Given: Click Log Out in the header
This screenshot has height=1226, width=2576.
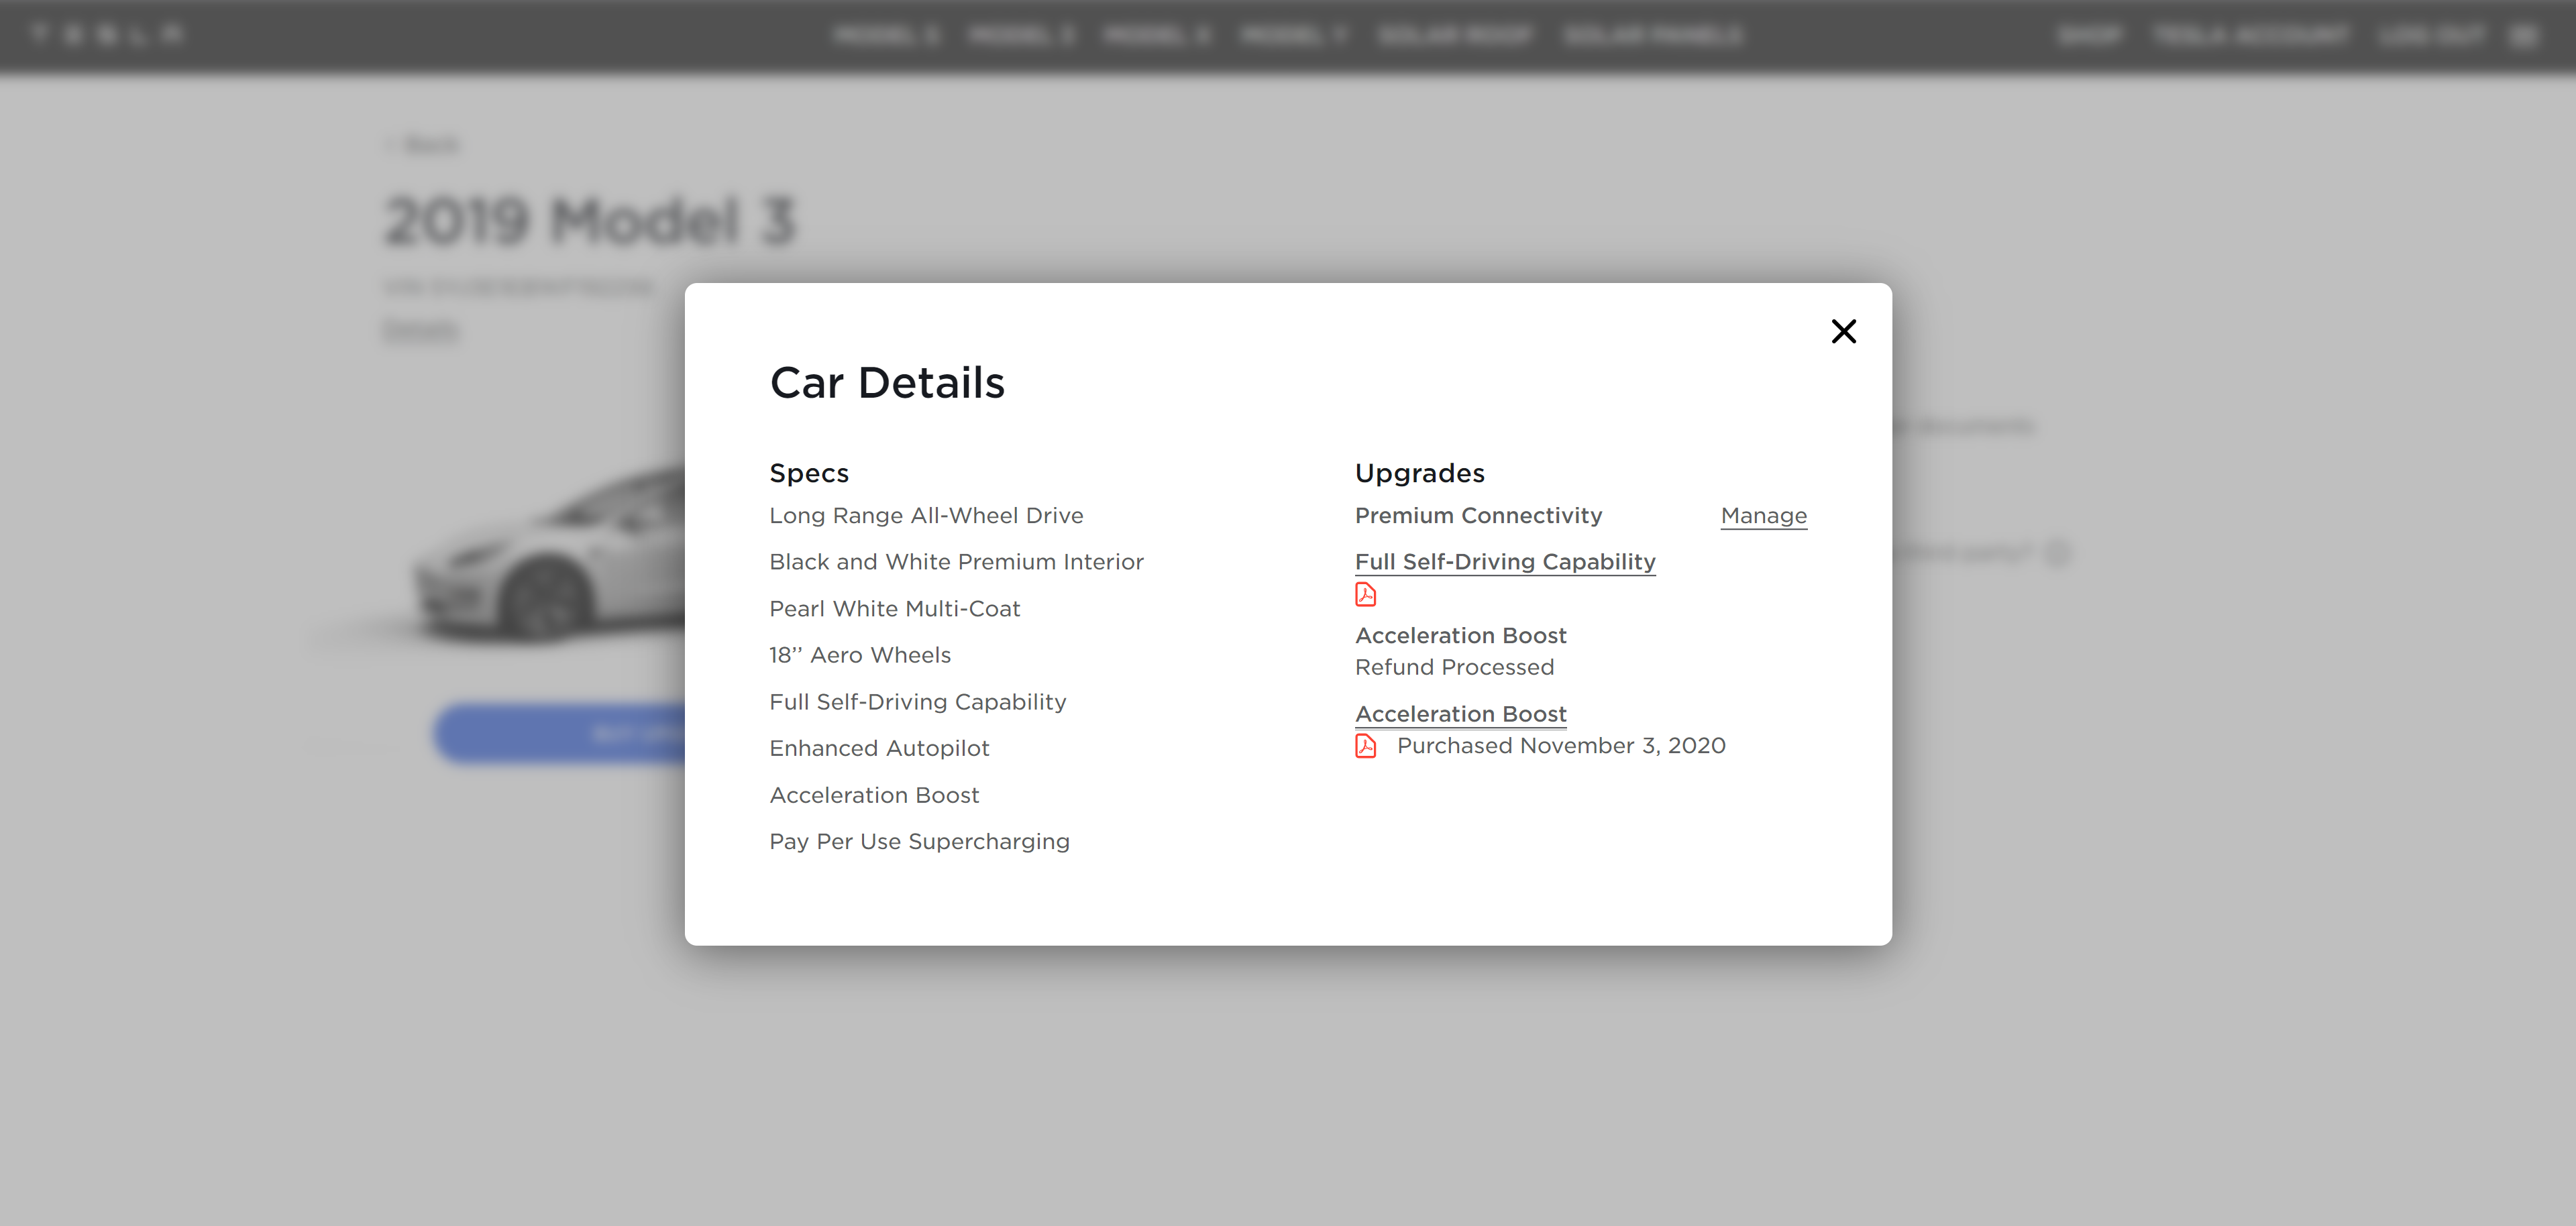Looking at the screenshot, I should [2432, 36].
